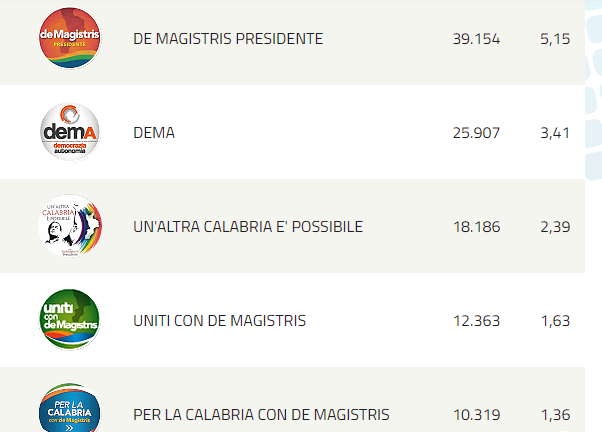Click the percentage value 3,41
The height and width of the screenshot is (432, 602).
tap(555, 133)
